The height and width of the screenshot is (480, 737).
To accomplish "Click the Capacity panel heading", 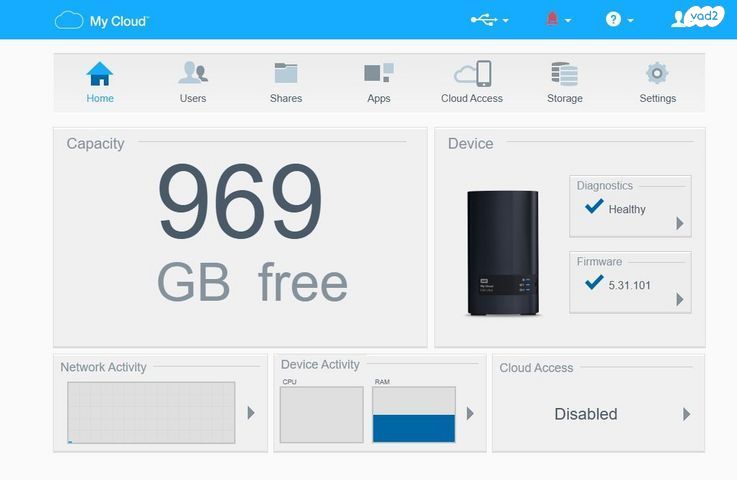I will pos(95,144).
